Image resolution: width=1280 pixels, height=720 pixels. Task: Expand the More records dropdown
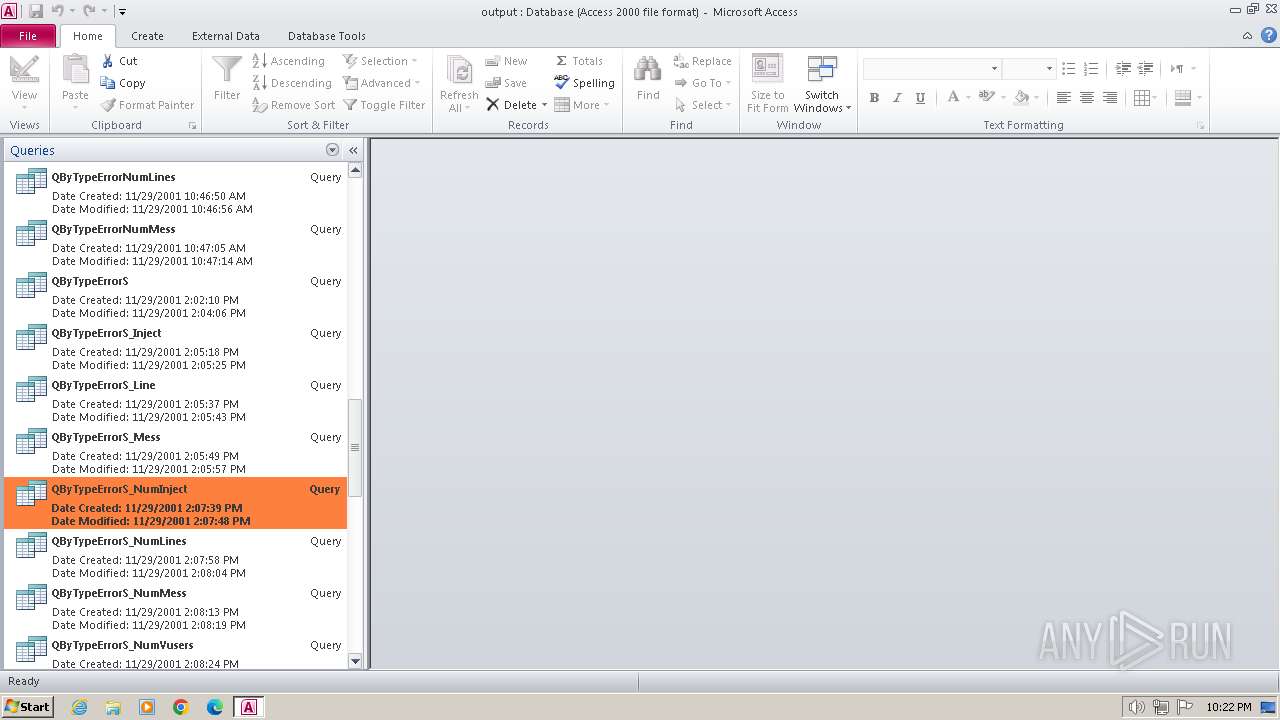pyautogui.click(x=582, y=105)
